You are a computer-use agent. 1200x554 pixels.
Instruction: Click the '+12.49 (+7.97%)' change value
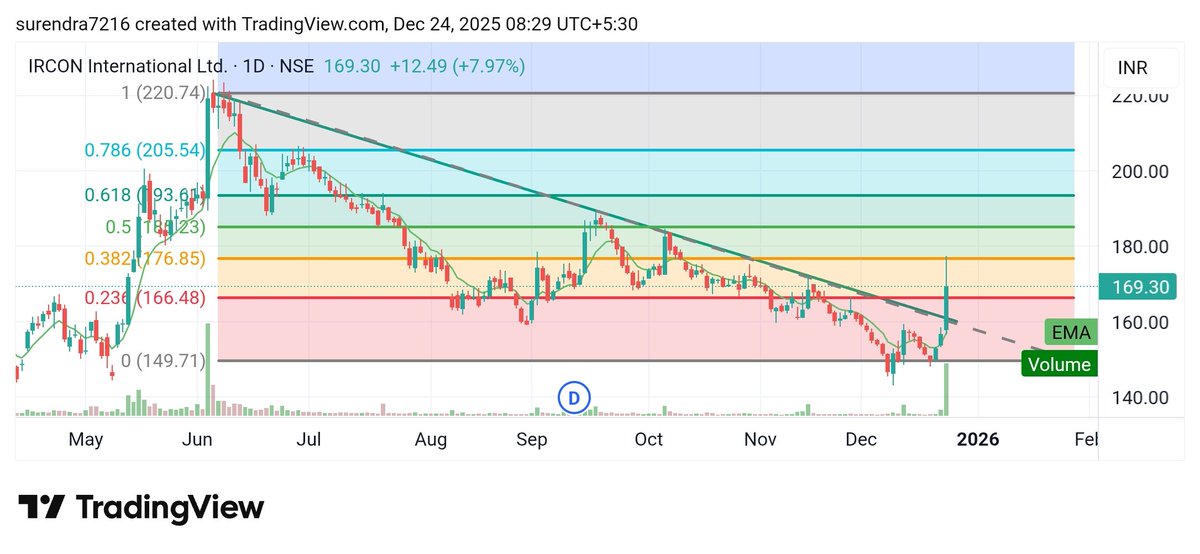457,67
